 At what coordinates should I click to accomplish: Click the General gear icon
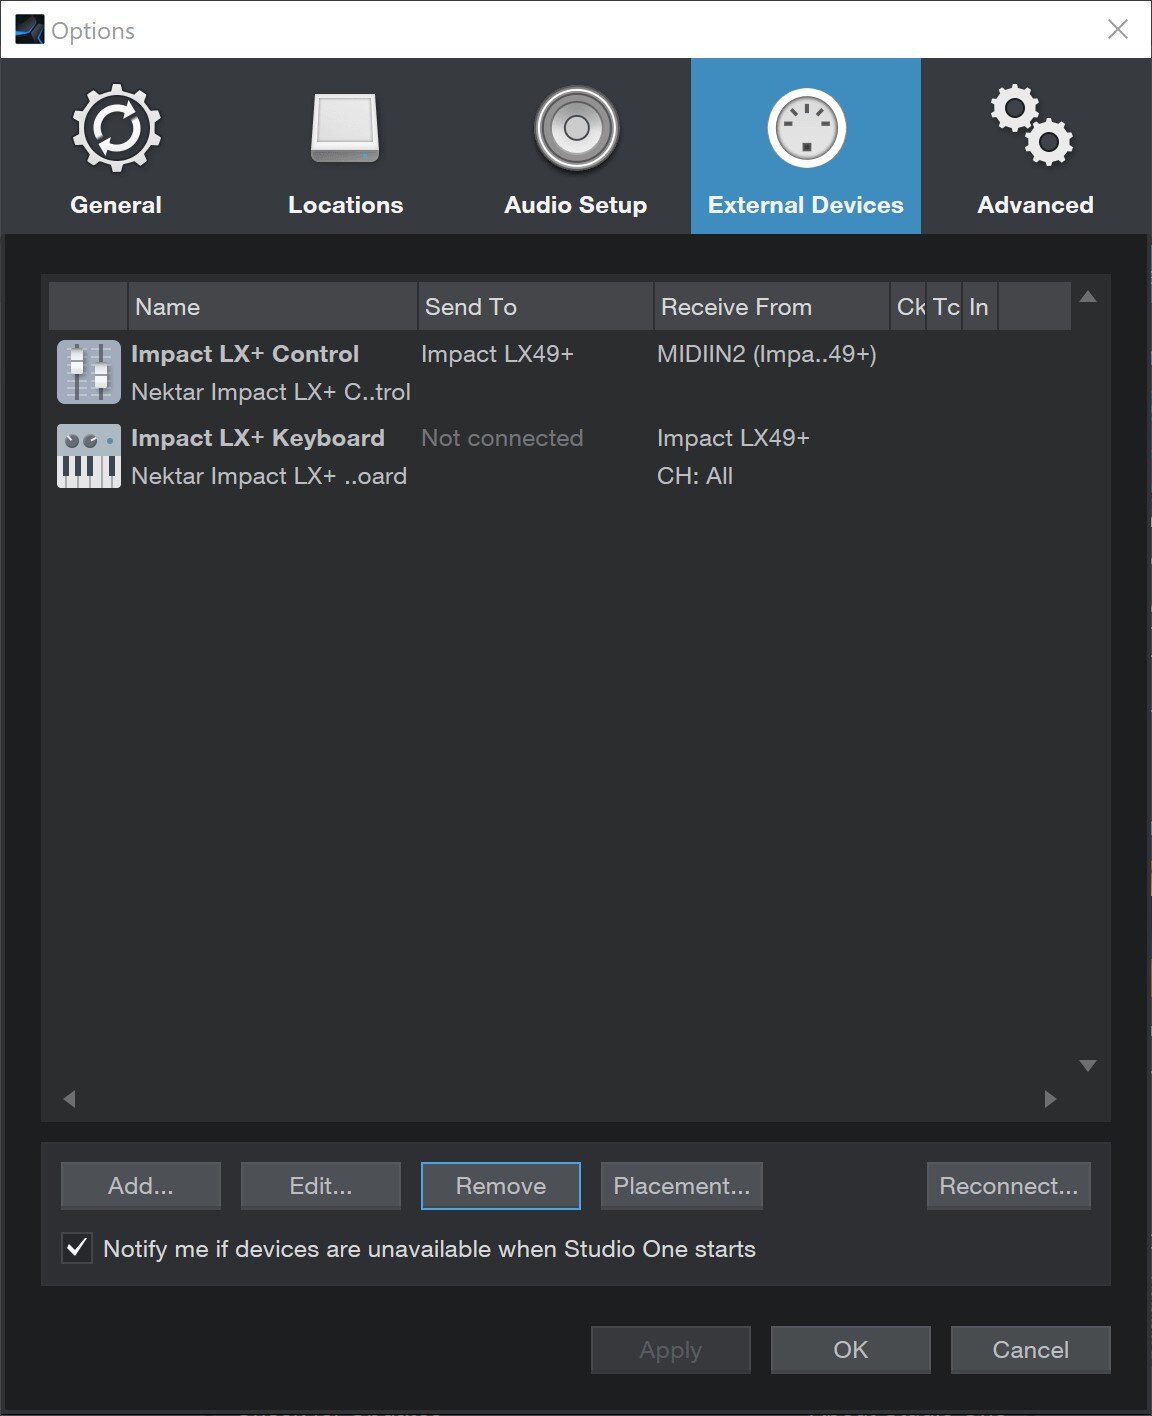coord(115,128)
